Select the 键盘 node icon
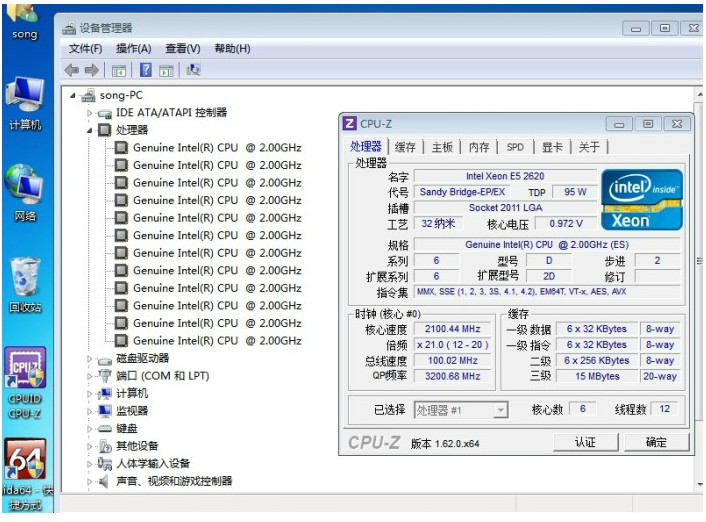Image resolution: width=706 pixels, height=522 pixels. (x=105, y=428)
